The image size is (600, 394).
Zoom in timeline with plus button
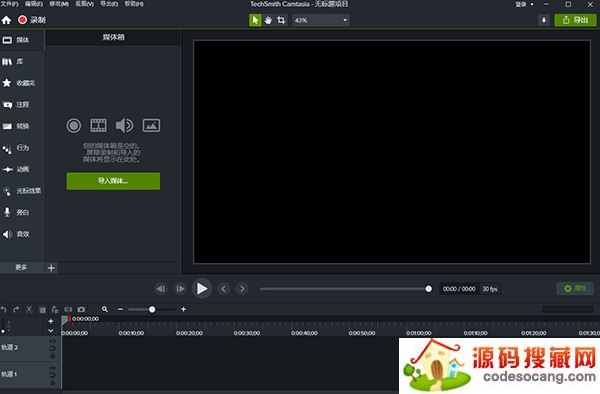(x=183, y=309)
